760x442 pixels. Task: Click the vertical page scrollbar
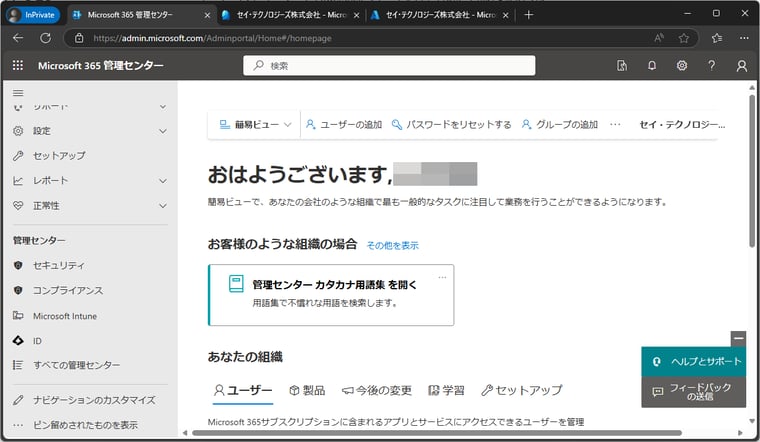coord(752,170)
